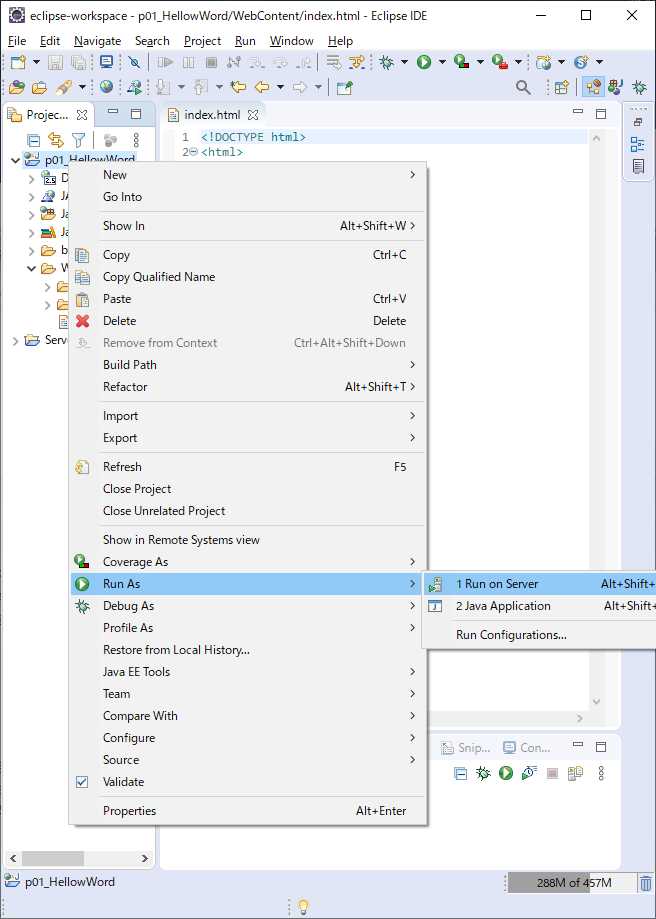Click the Forward navigation arrow icon
The width and height of the screenshot is (656, 919).
[x=300, y=87]
